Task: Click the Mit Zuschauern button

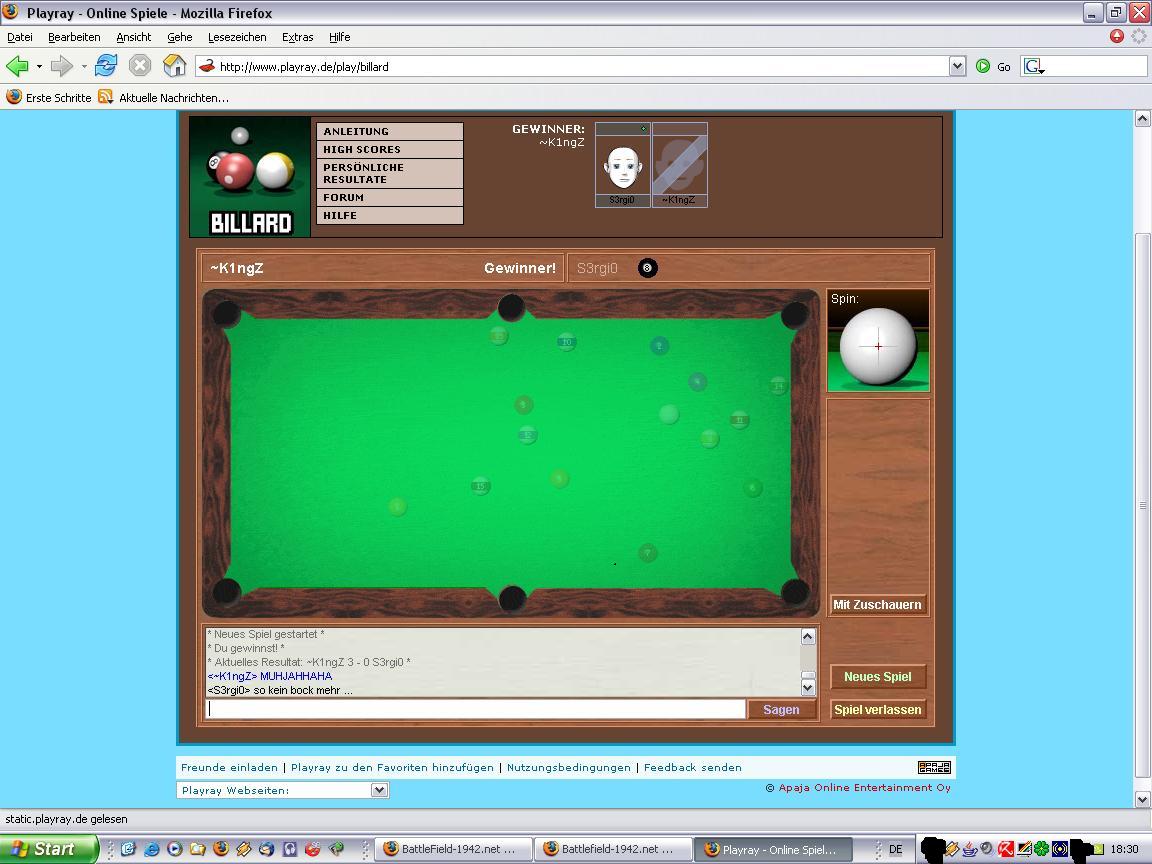Action: click(x=877, y=605)
